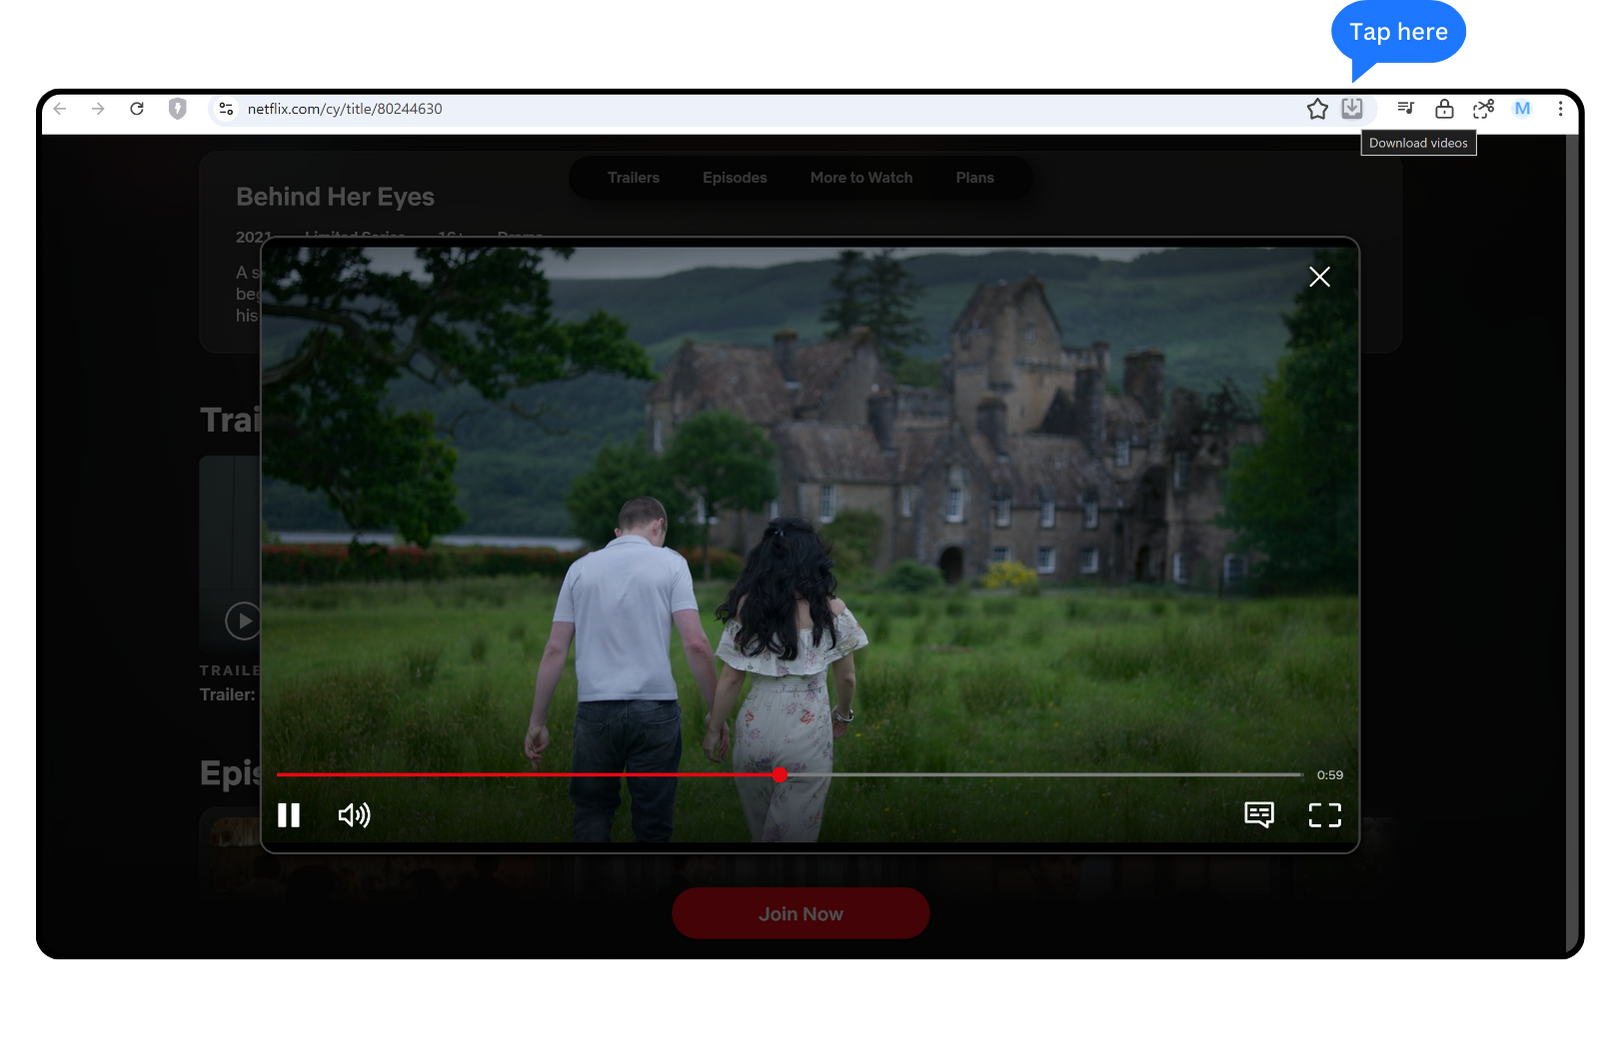The width and height of the screenshot is (1621, 1048).
Task: Open the More to Watch tab
Action: pyautogui.click(x=861, y=178)
